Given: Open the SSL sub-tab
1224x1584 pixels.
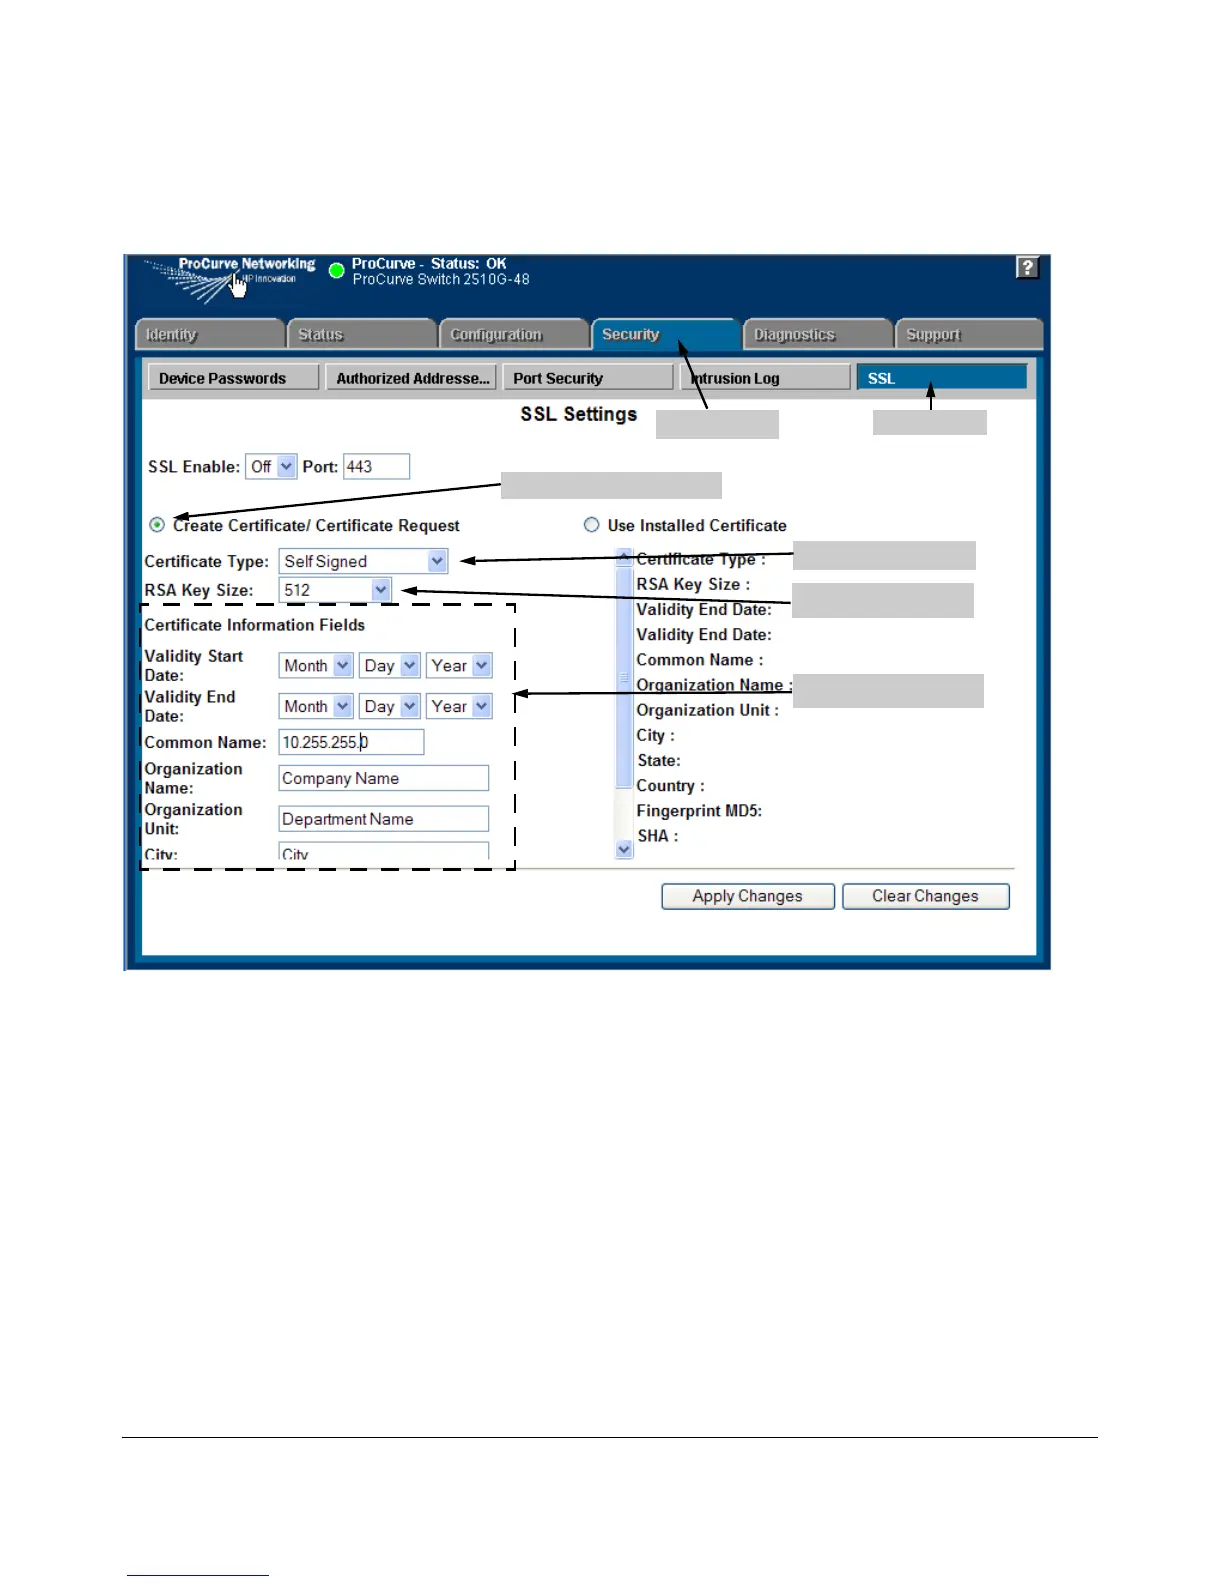Looking at the screenshot, I should pyautogui.click(x=942, y=378).
